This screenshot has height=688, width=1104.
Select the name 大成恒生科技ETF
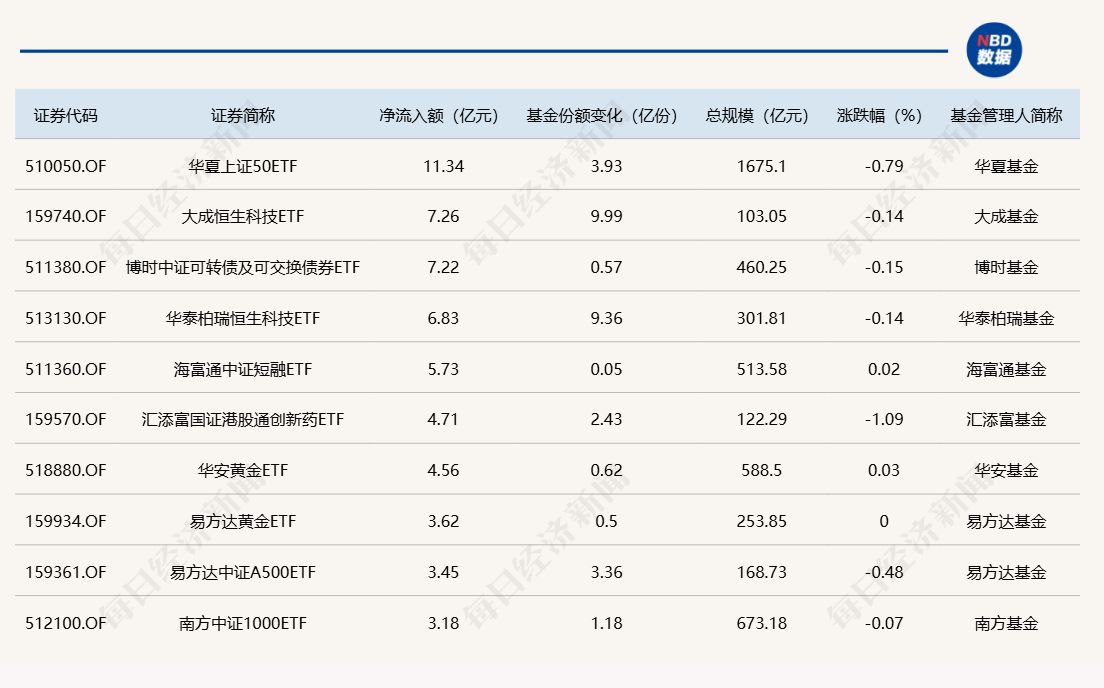pyautogui.click(x=243, y=216)
